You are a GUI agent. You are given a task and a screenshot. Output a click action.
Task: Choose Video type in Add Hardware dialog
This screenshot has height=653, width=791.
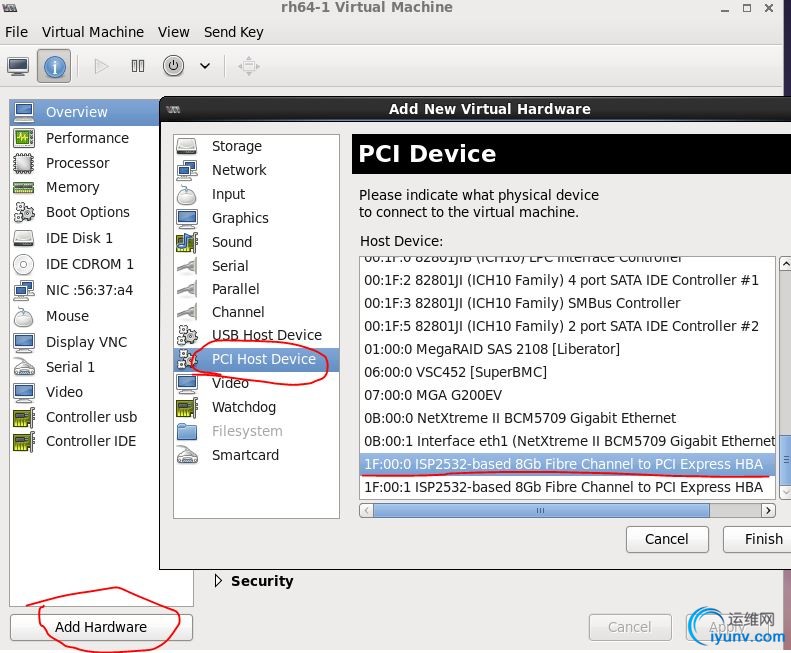[x=256, y=383]
